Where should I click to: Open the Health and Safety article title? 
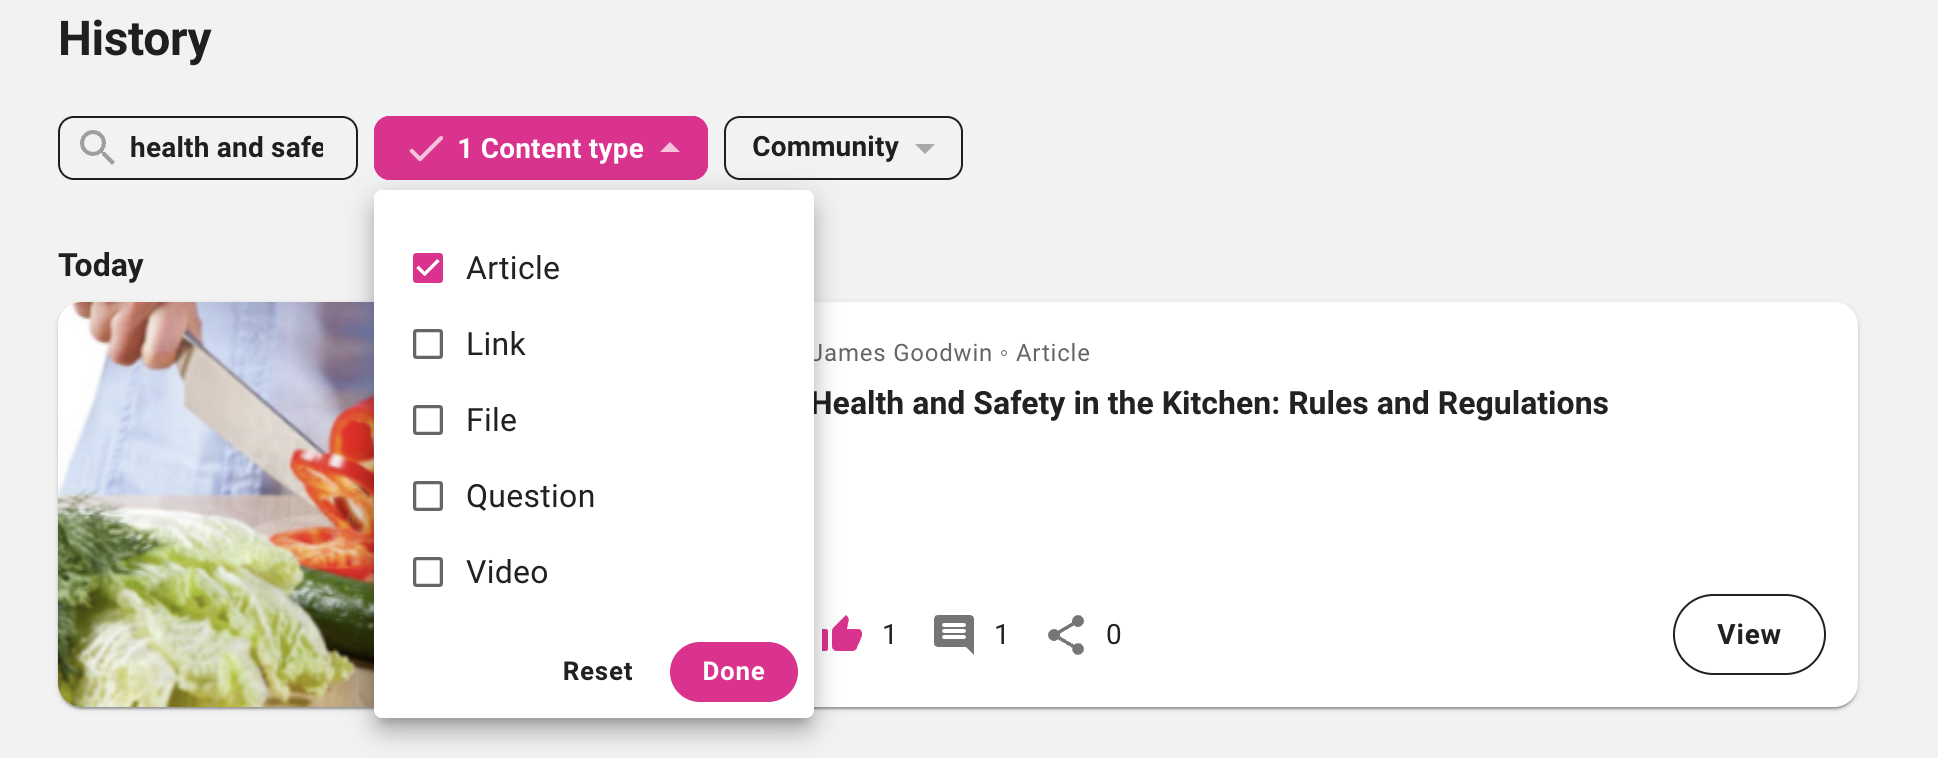click(x=1210, y=403)
